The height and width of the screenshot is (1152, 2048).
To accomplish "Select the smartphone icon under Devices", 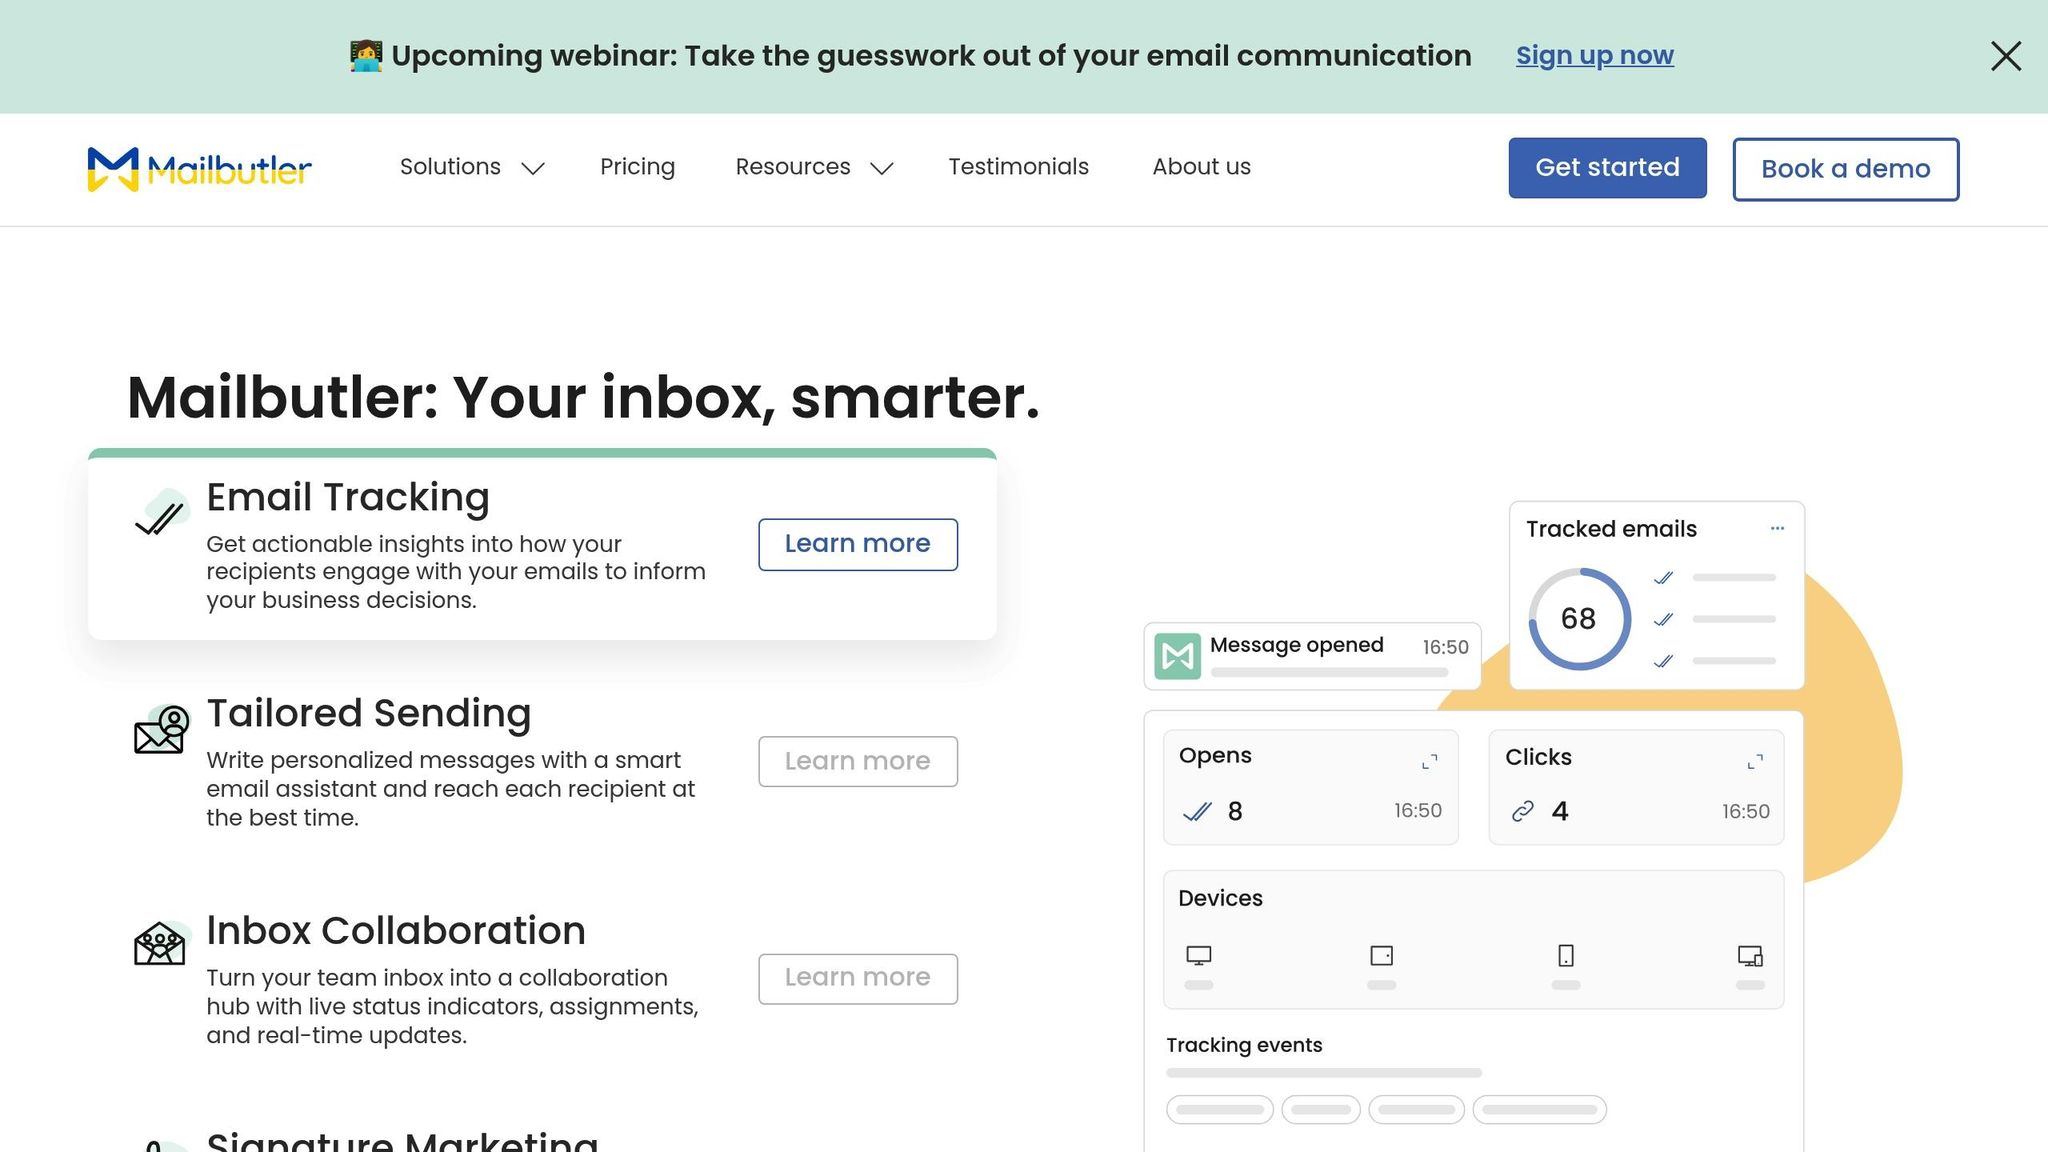I will point(1566,955).
